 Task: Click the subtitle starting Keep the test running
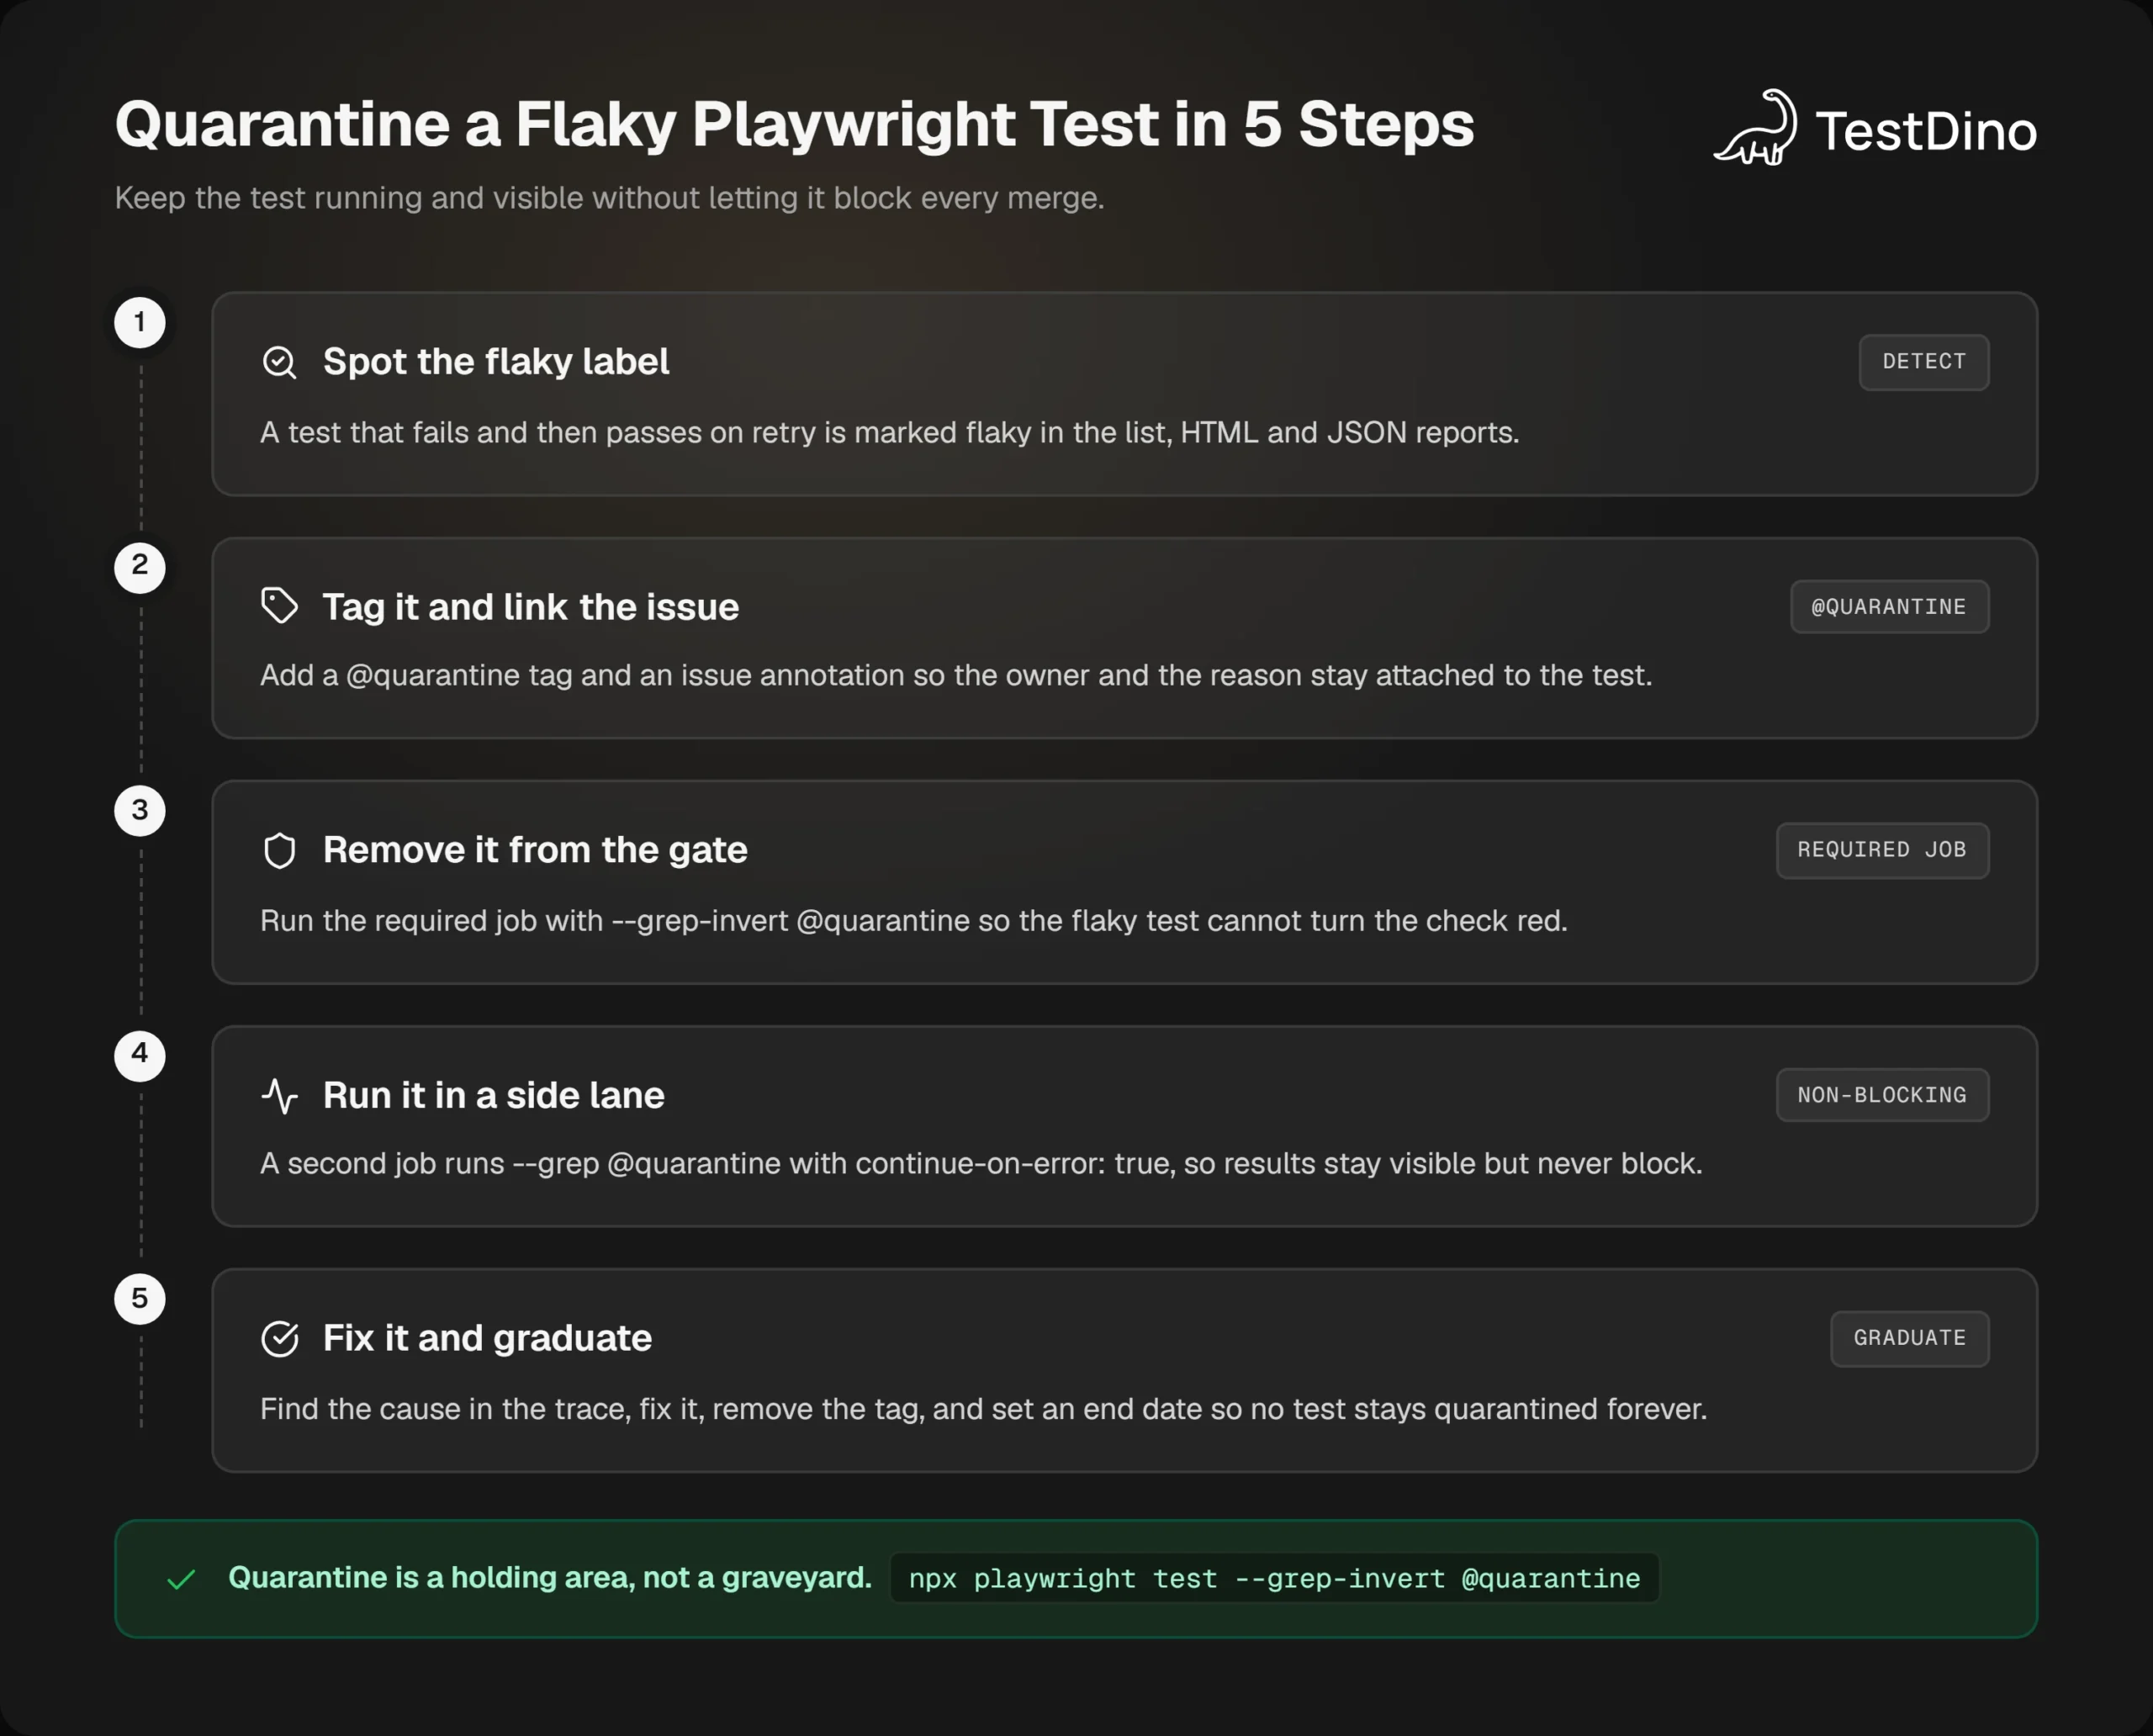click(x=609, y=198)
